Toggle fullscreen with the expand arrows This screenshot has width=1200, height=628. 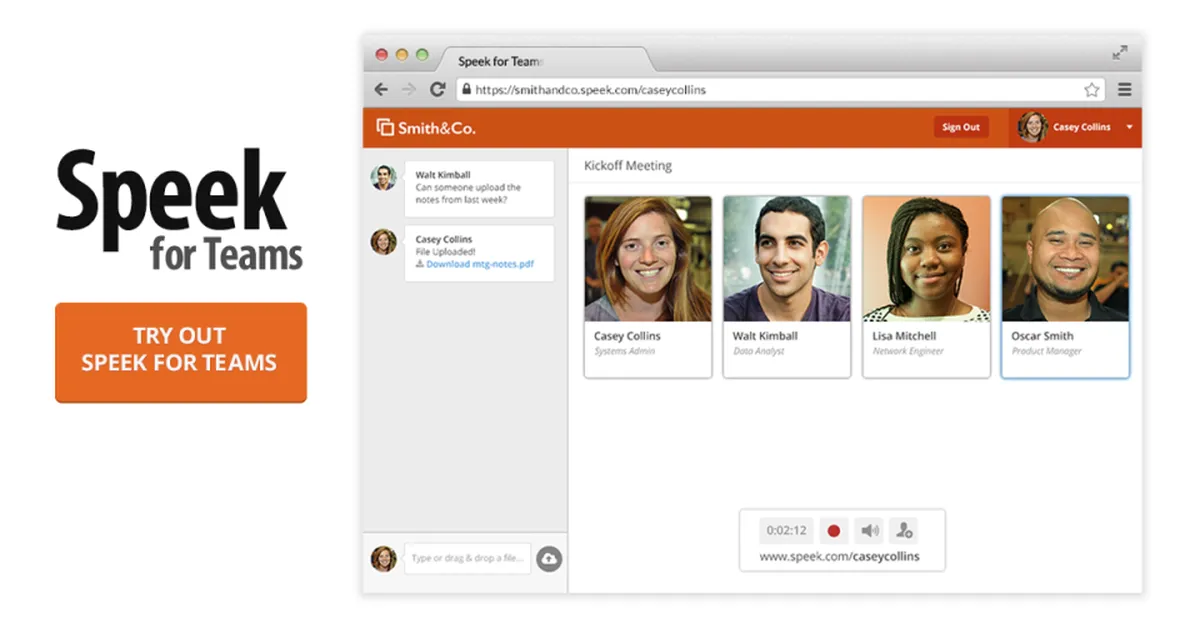[x=1119, y=53]
